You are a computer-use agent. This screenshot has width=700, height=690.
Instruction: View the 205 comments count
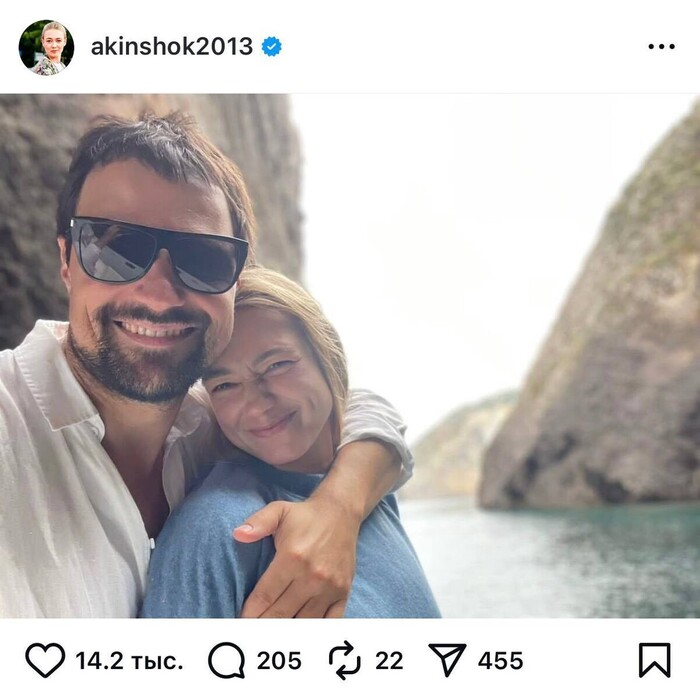pyautogui.click(x=279, y=661)
